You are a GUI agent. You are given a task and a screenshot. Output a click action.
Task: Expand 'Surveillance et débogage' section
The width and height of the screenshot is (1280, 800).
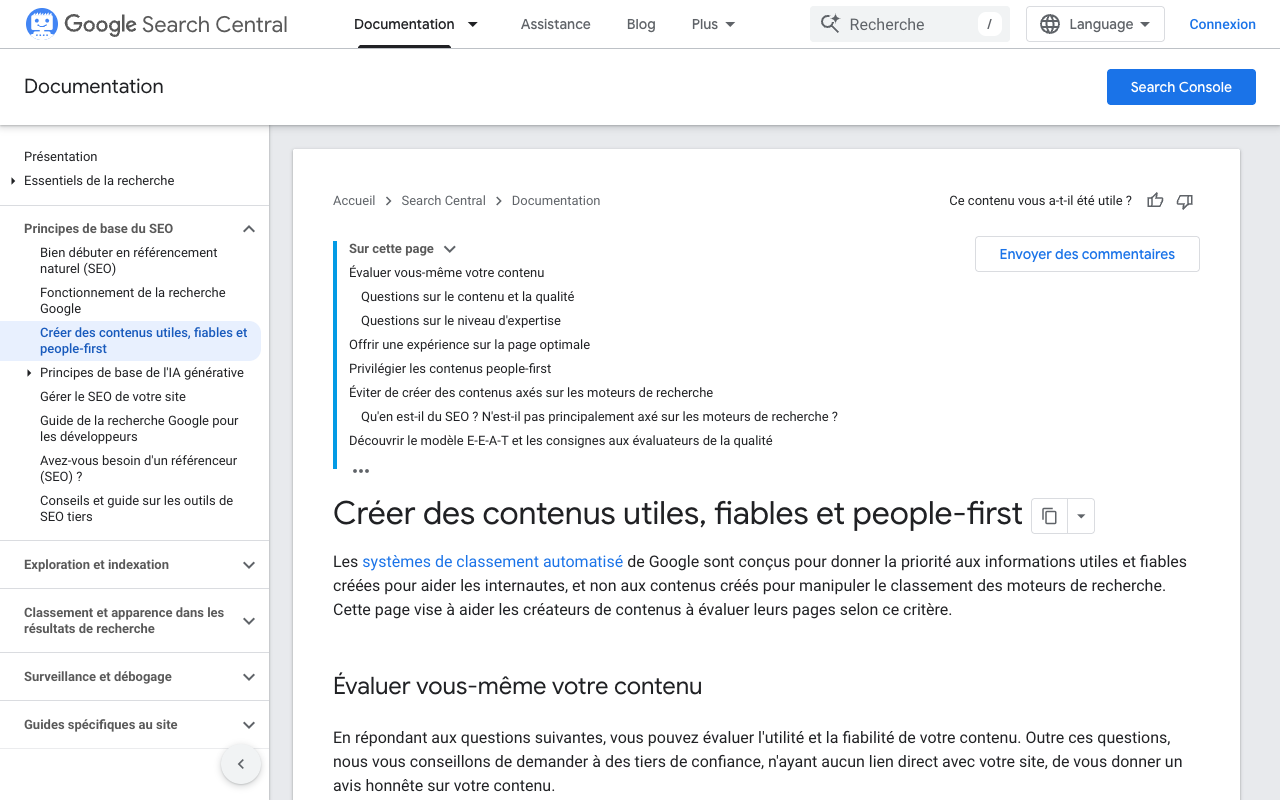[x=249, y=677]
